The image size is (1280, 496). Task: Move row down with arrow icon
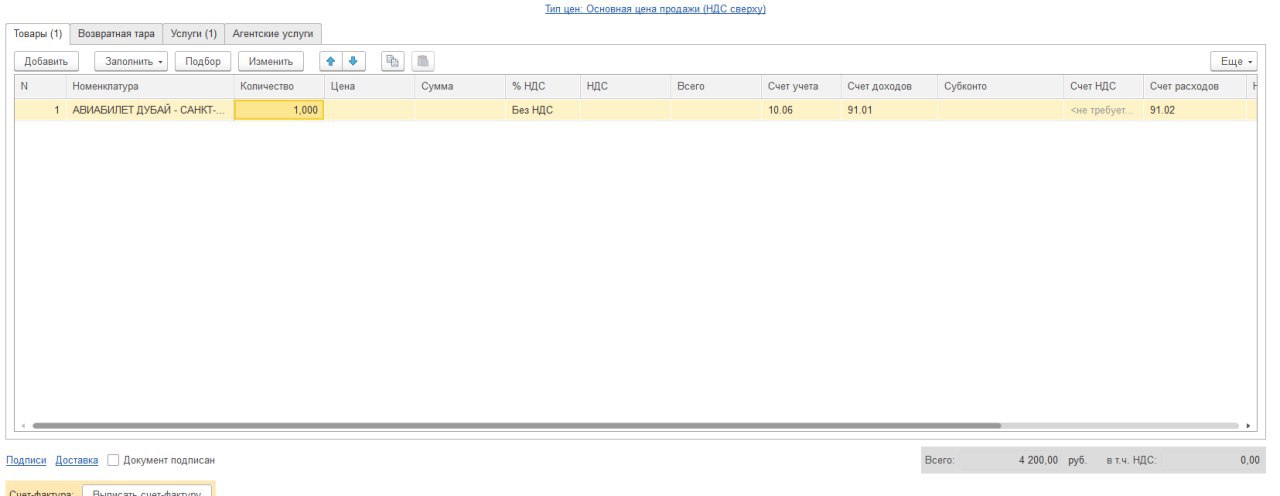coord(353,61)
